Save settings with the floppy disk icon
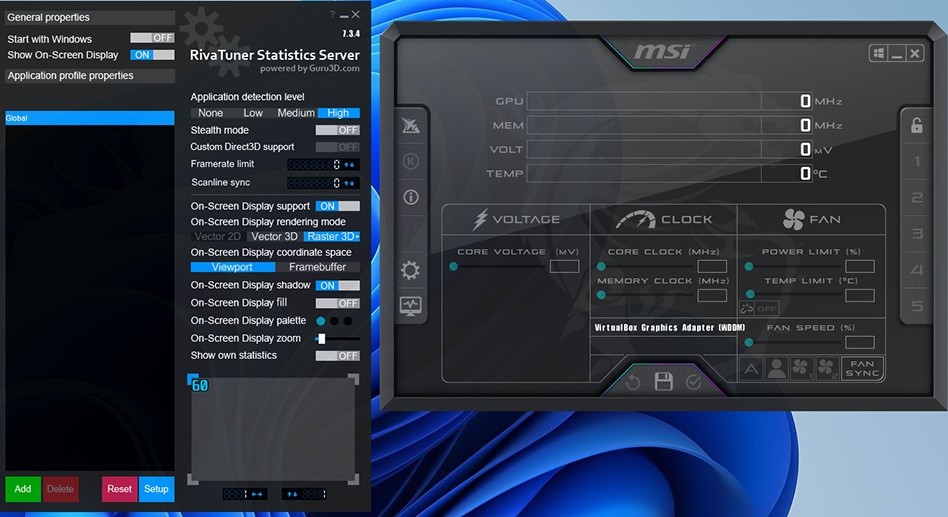 [x=663, y=382]
